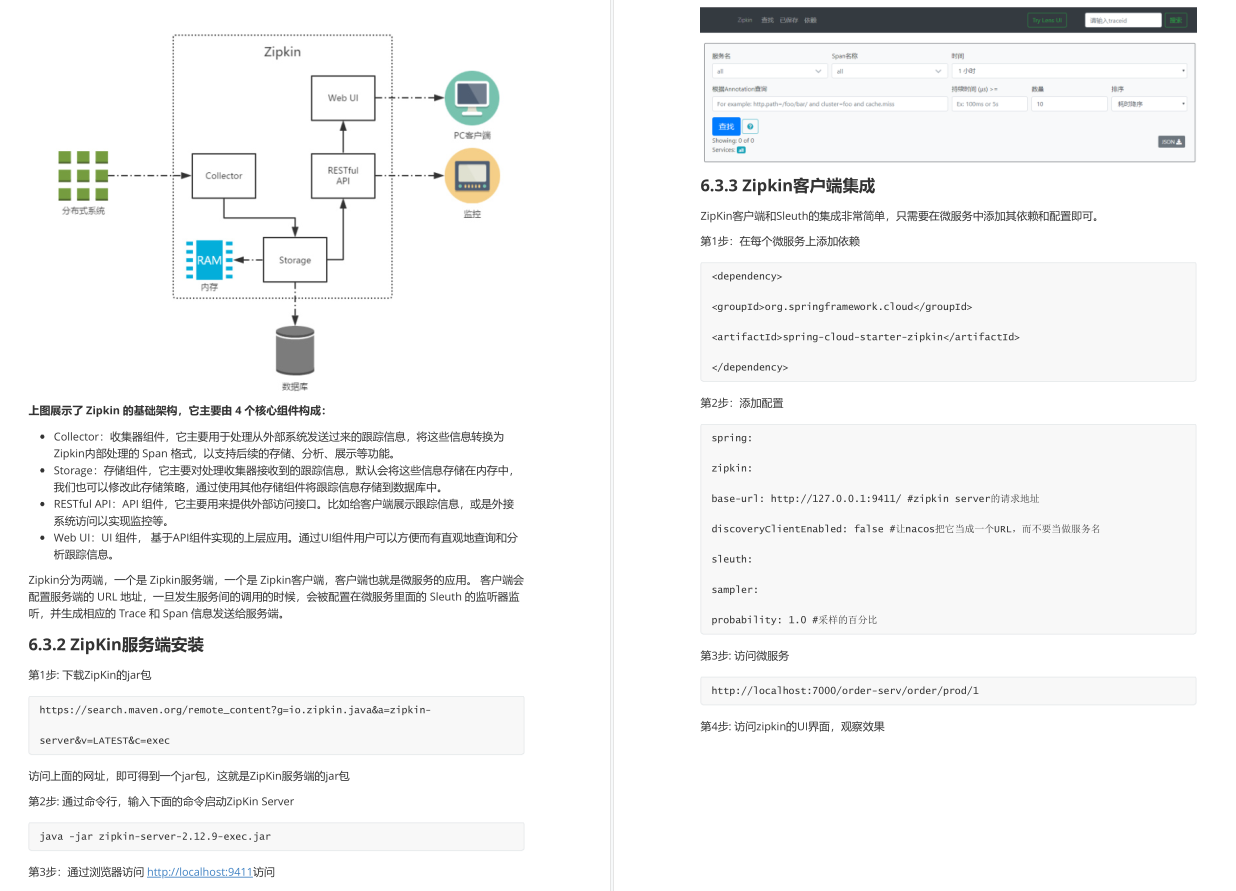Open the Span名称 dropdown
Viewport: 1236px width, 891px height.
click(889, 71)
